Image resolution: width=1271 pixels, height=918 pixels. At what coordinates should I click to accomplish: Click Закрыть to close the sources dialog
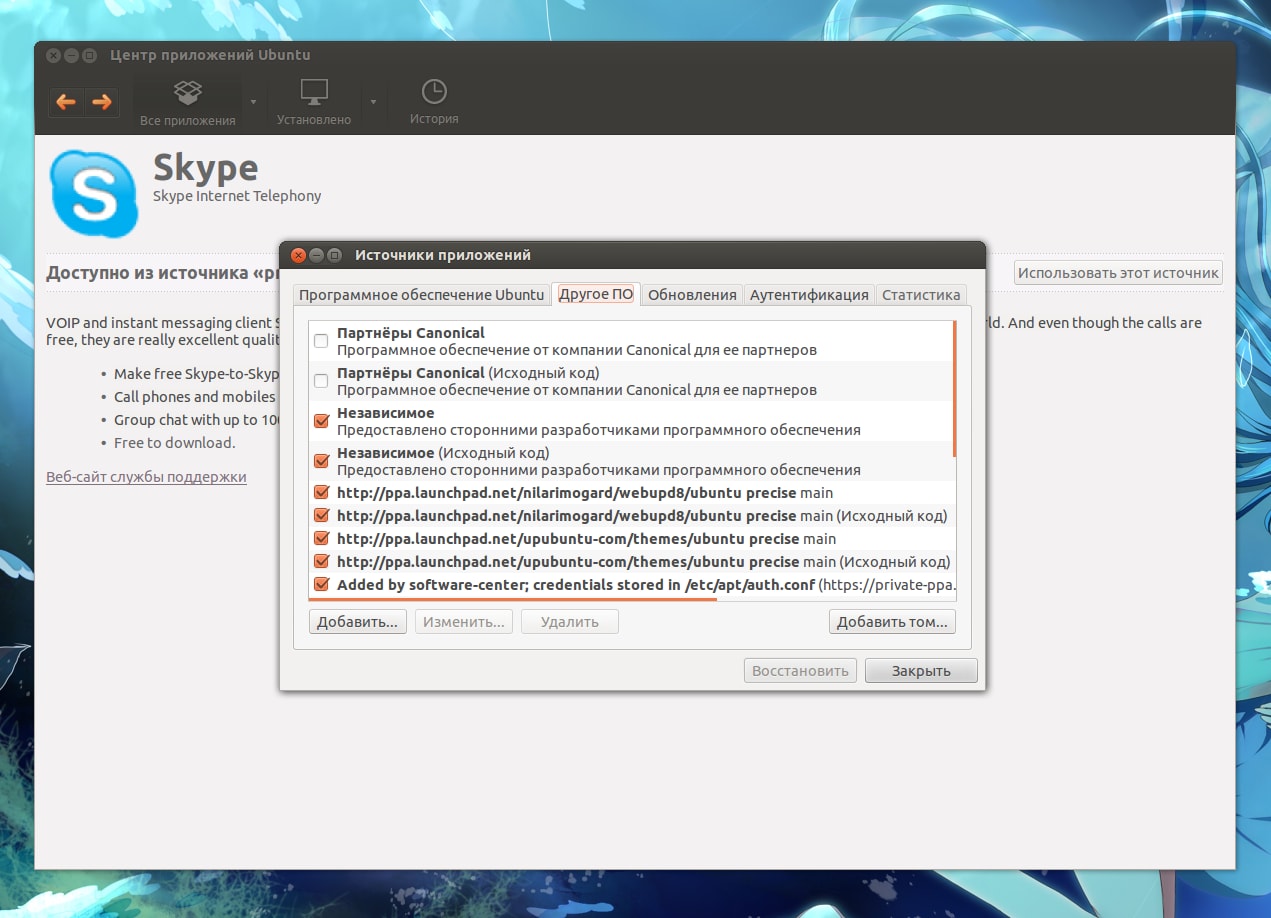[921, 670]
